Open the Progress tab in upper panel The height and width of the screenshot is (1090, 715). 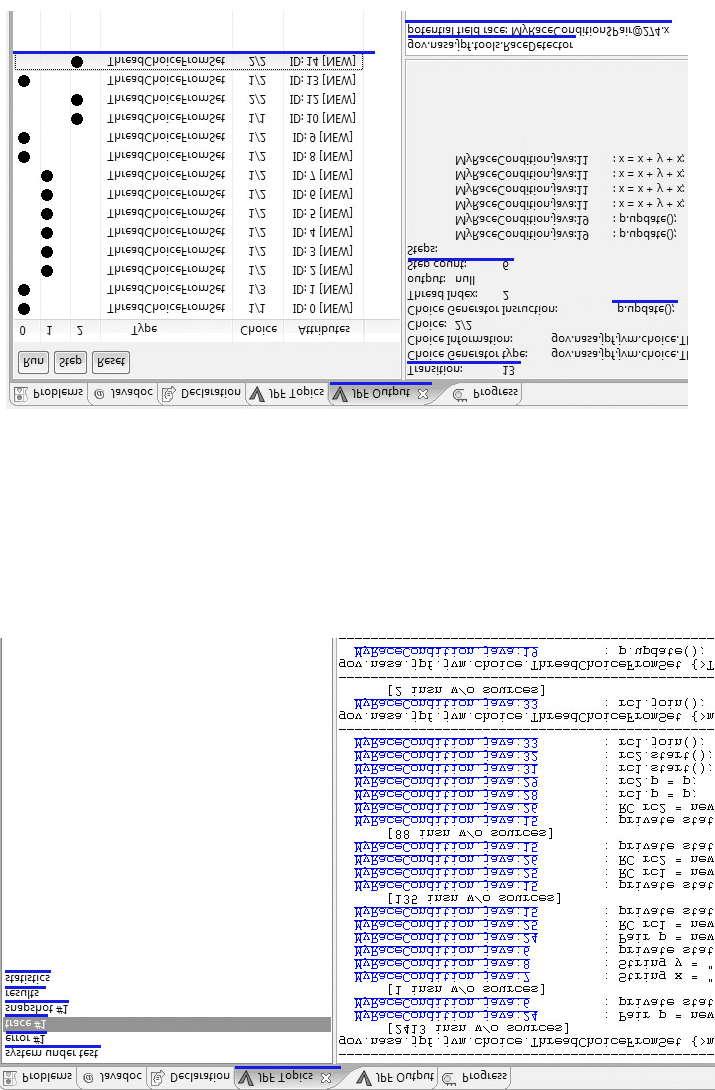pos(484,393)
